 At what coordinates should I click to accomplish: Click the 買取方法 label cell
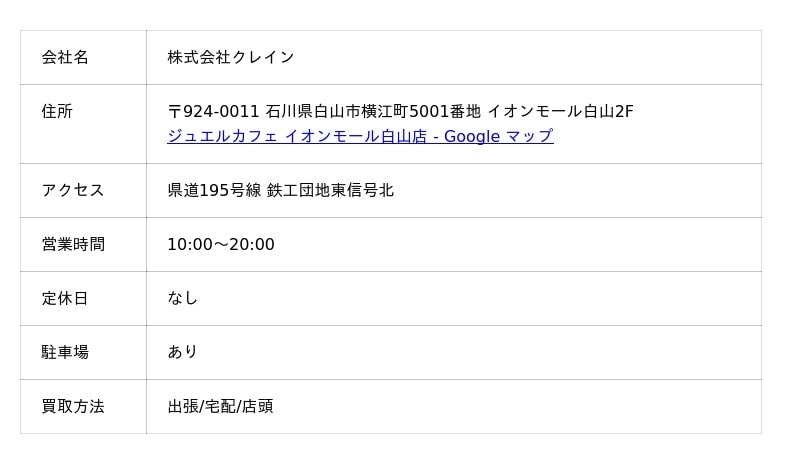tap(83, 406)
